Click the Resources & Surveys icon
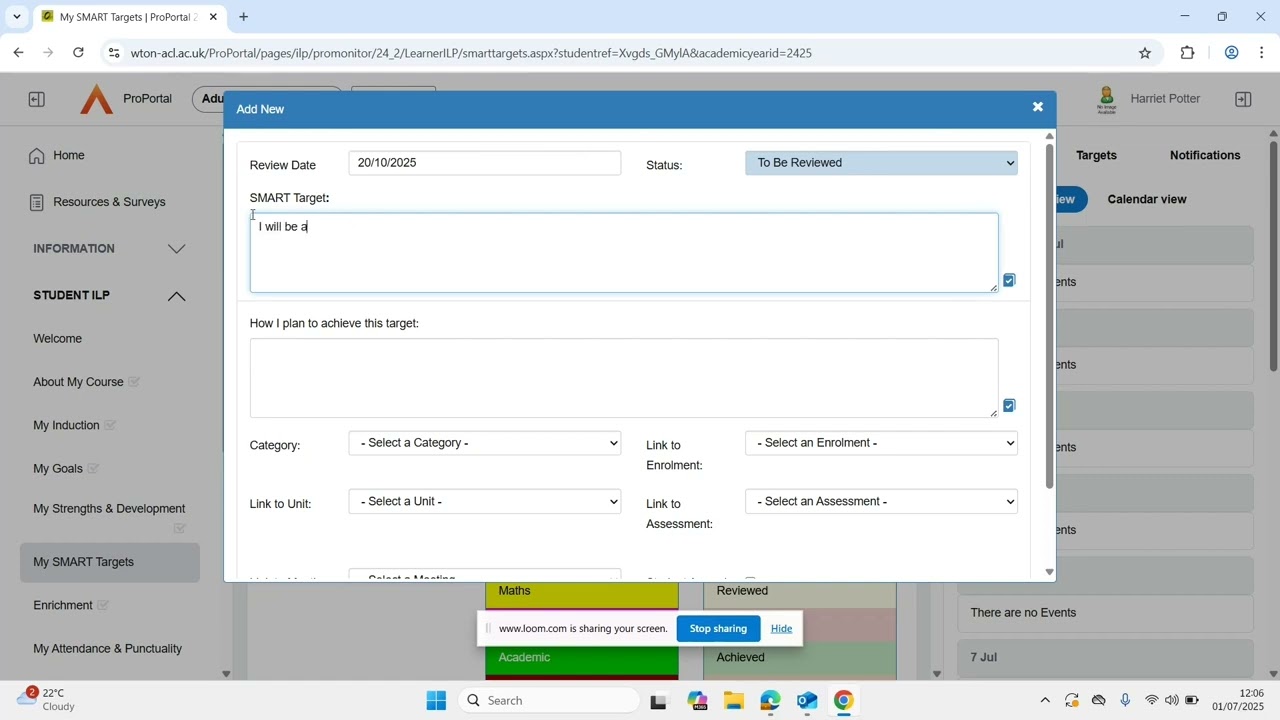Viewport: 1280px width, 720px height. [37, 202]
